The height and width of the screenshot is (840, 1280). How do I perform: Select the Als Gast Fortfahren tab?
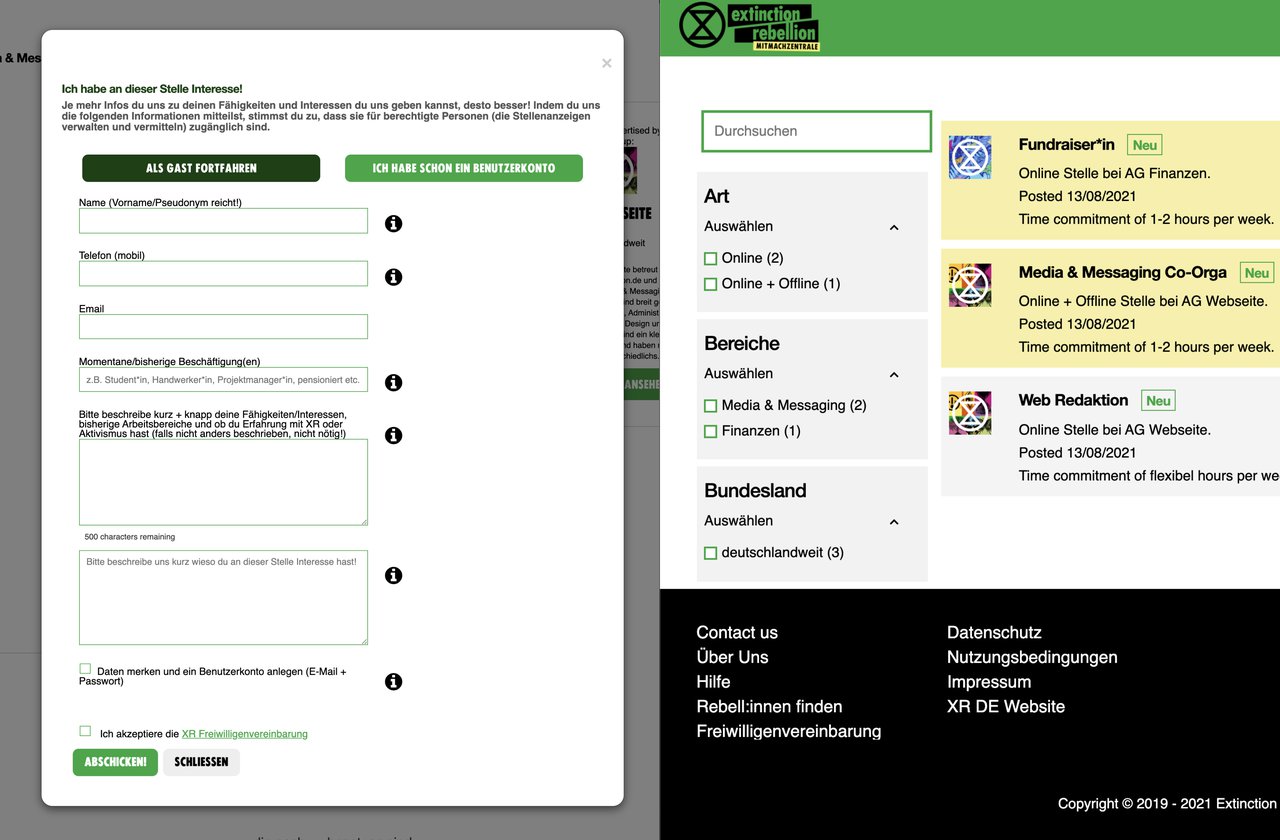201,168
